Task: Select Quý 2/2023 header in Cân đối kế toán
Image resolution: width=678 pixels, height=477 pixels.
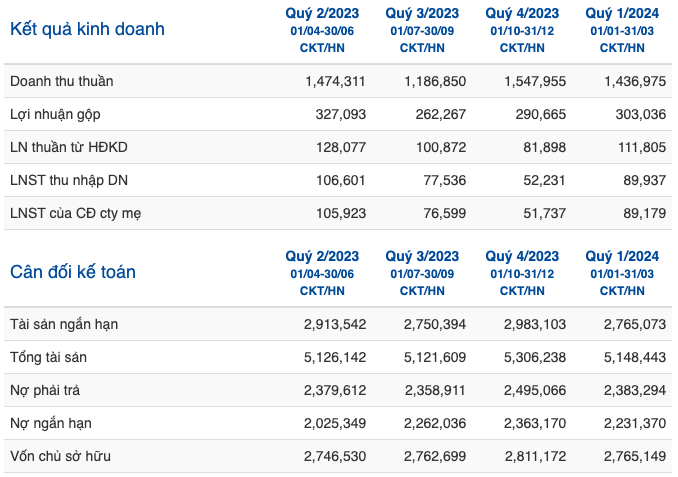Action: [x=322, y=256]
